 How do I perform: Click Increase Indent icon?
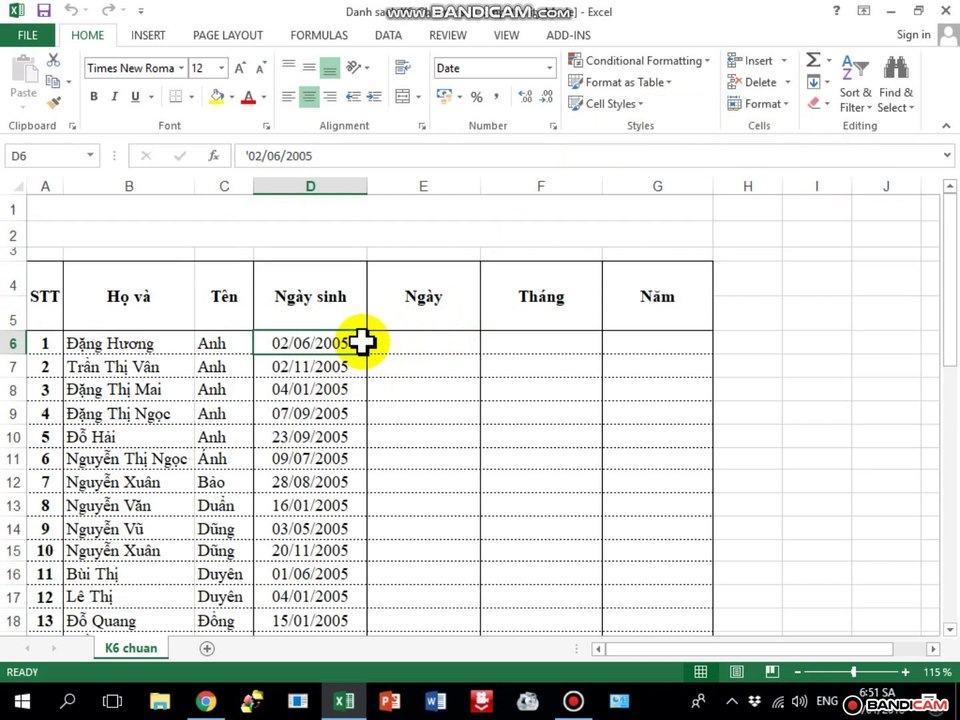click(x=374, y=96)
